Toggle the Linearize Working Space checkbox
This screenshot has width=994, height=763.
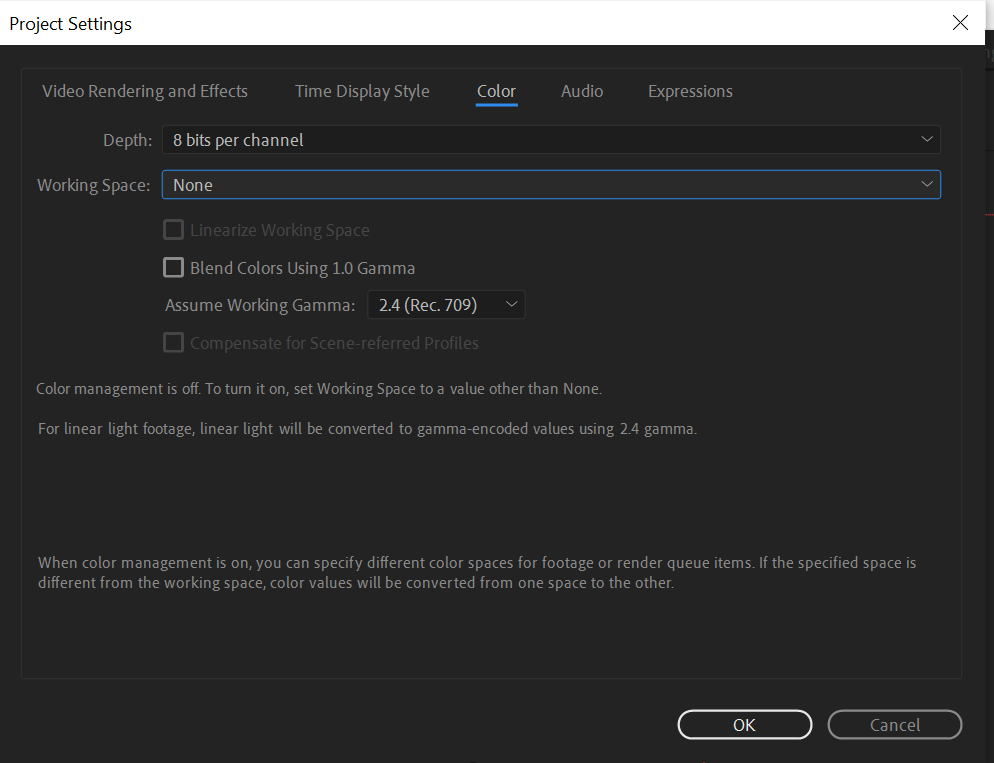click(x=173, y=229)
